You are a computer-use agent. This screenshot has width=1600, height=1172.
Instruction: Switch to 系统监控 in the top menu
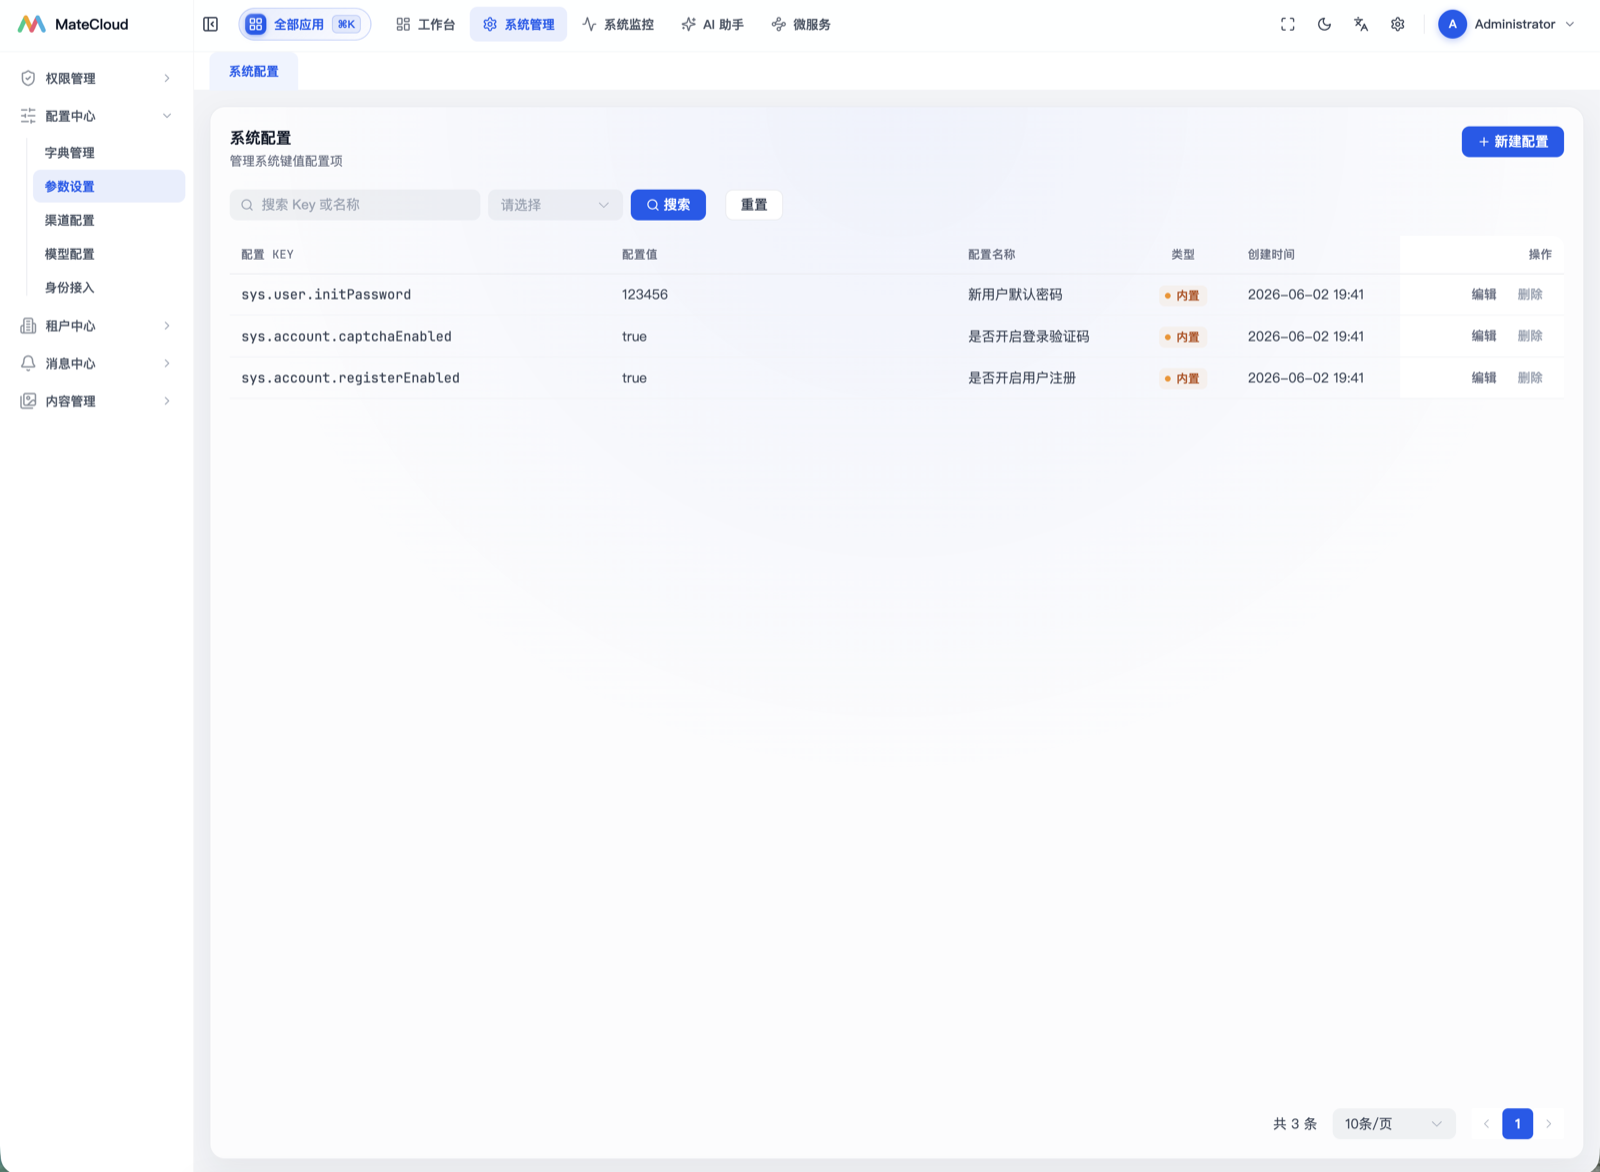point(618,24)
